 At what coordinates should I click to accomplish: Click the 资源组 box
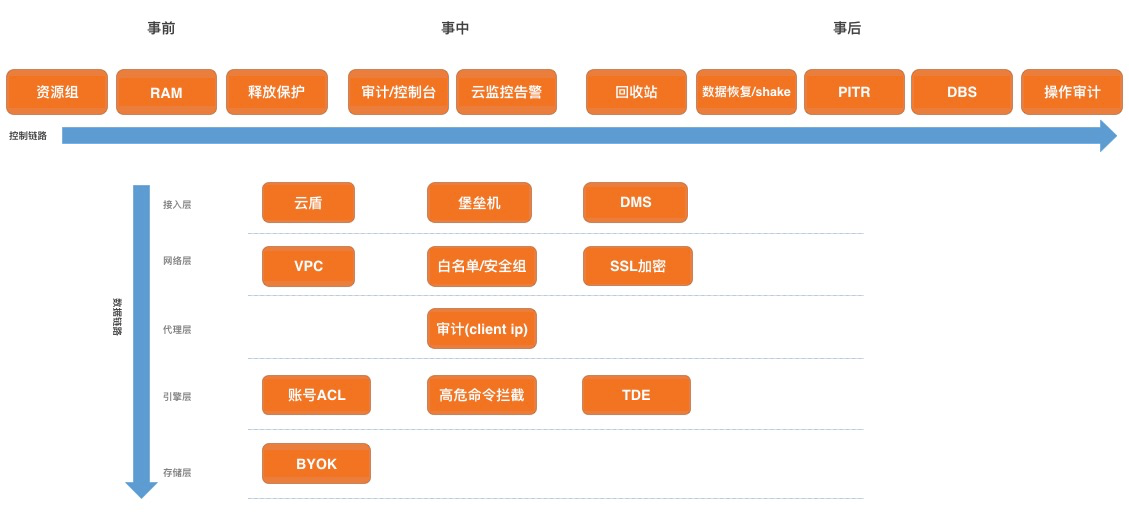(57, 92)
